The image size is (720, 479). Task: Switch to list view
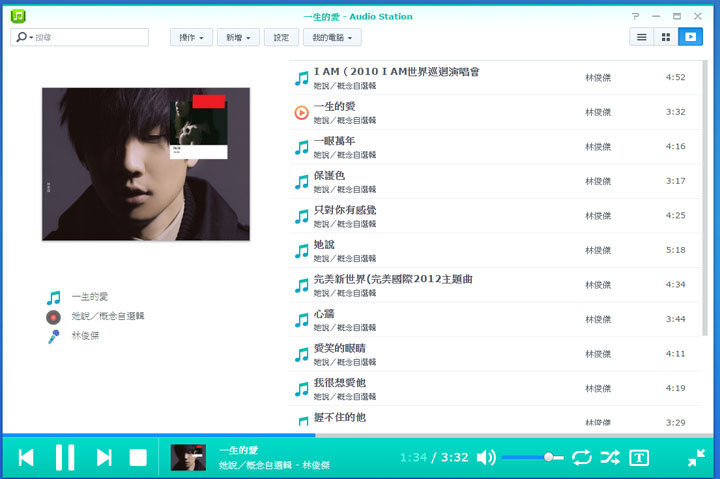[642, 37]
